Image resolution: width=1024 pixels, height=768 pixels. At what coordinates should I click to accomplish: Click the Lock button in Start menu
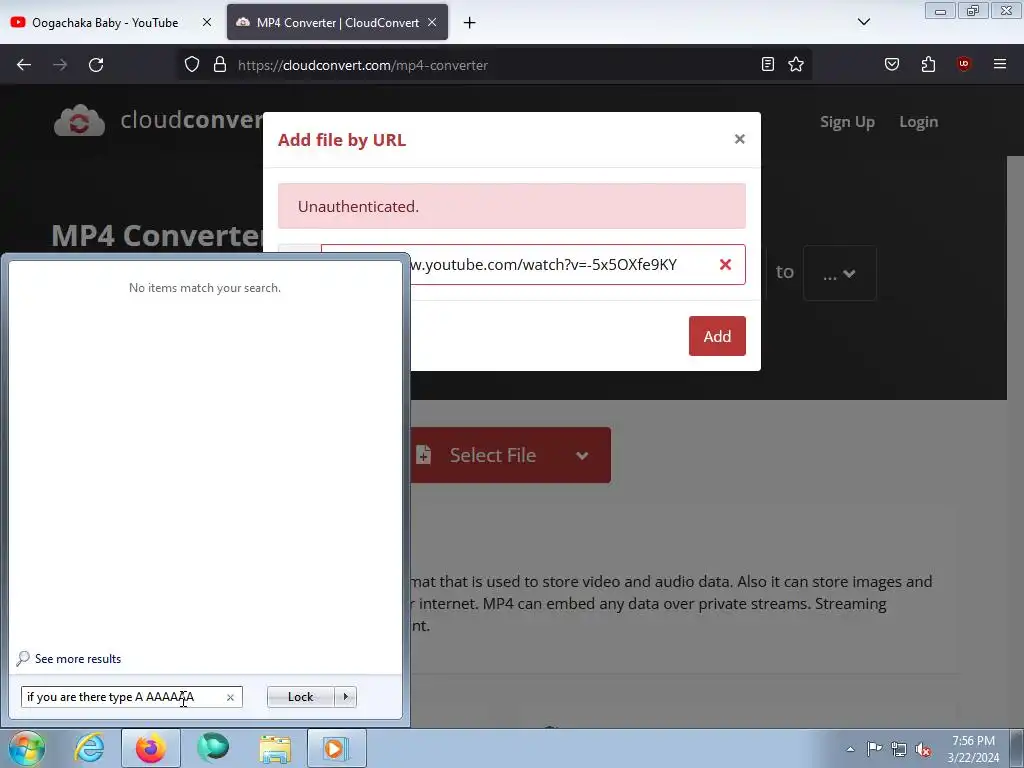coord(300,697)
